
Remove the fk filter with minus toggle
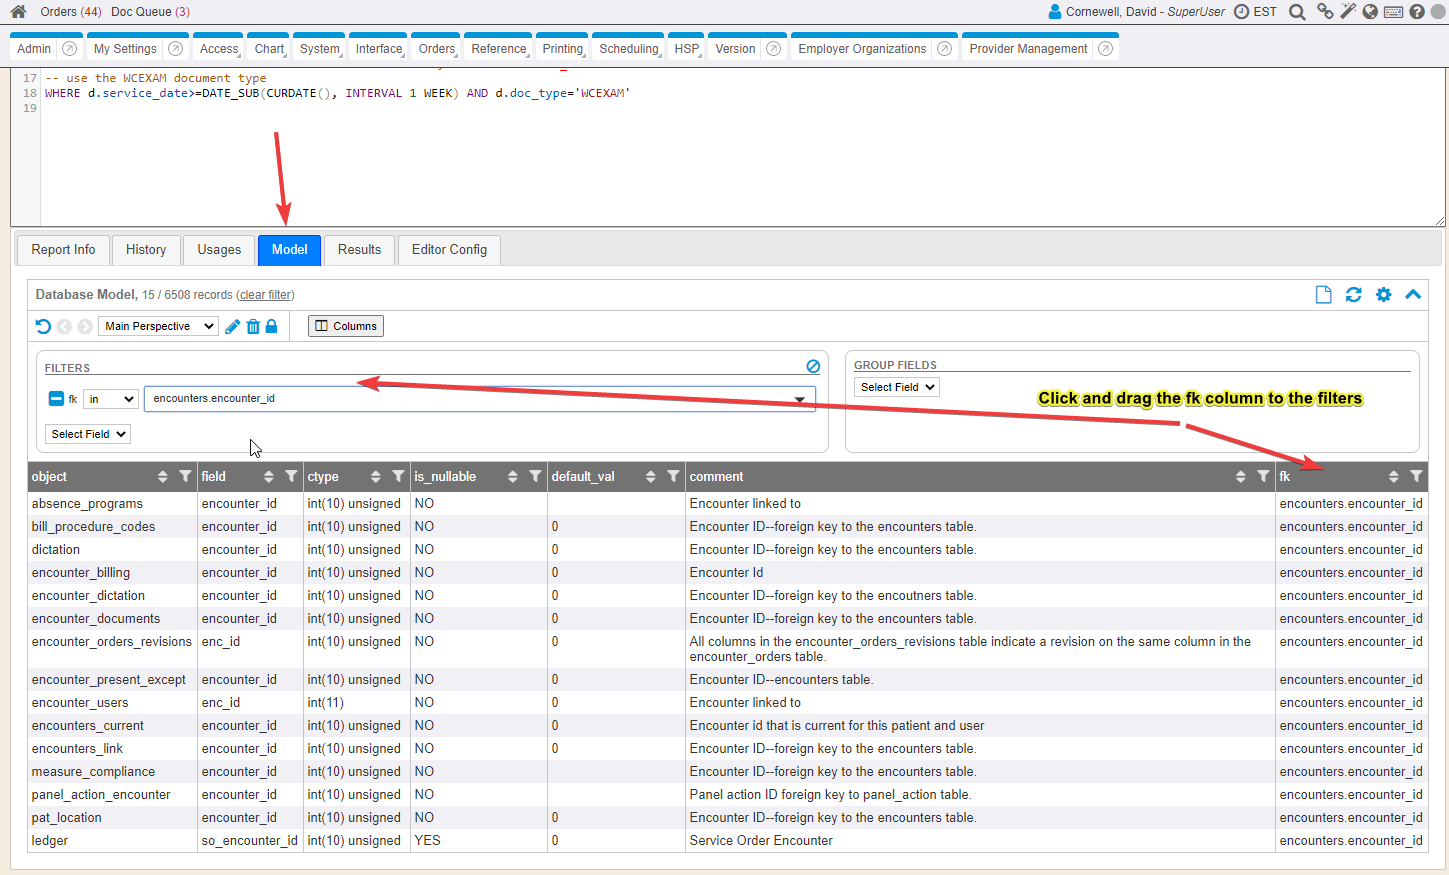[x=56, y=399]
